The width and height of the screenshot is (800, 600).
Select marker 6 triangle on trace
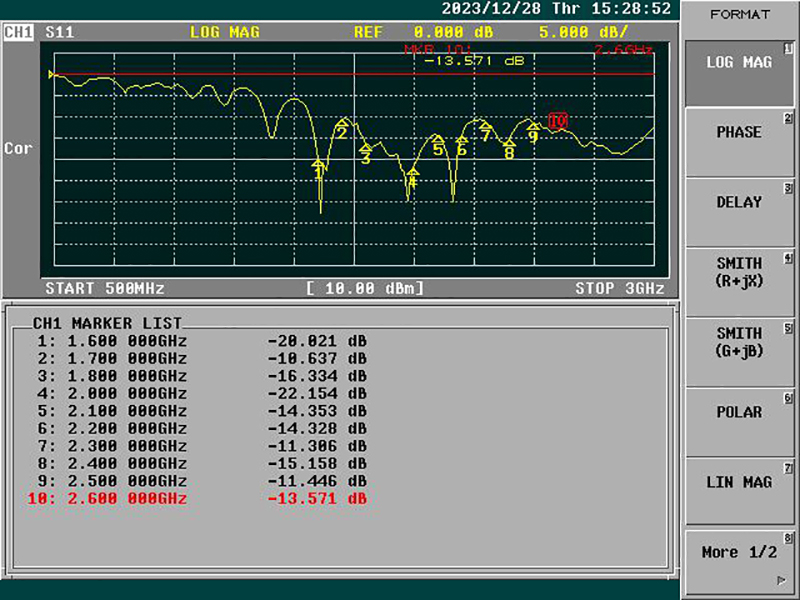pyautogui.click(x=462, y=140)
